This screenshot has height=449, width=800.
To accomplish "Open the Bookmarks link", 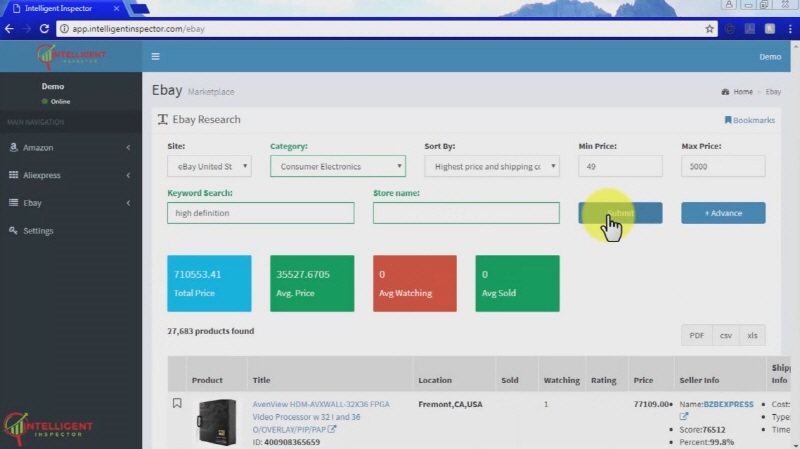I will (x=749, y=120).
